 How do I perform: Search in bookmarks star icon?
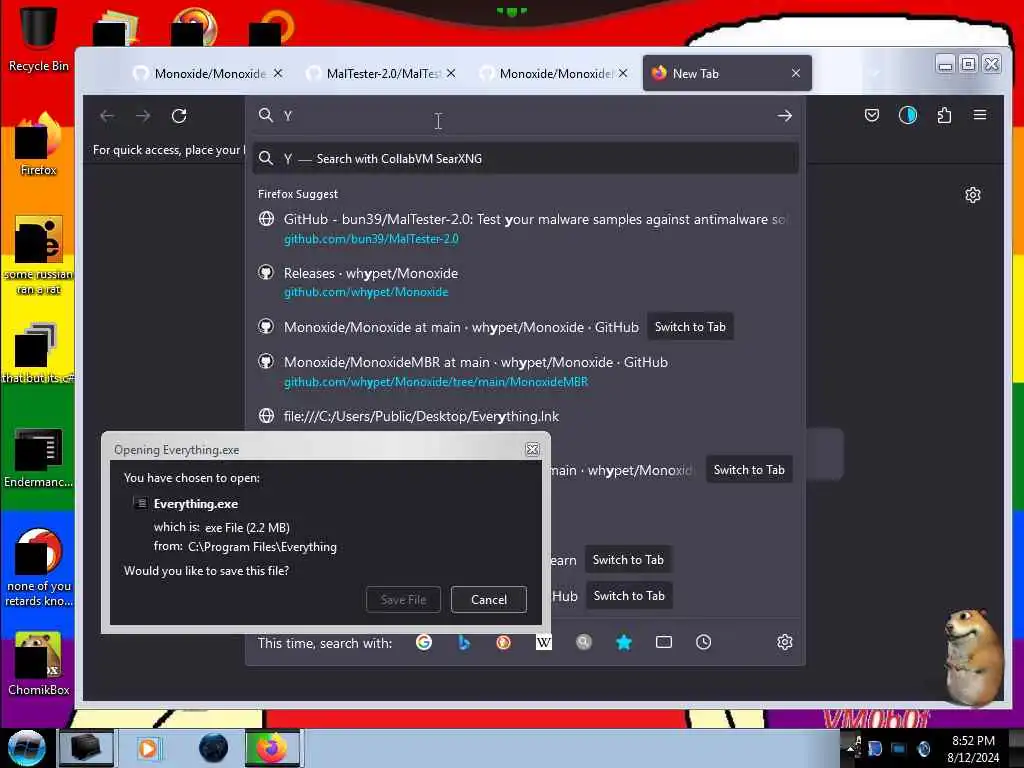tap(624, 643)
